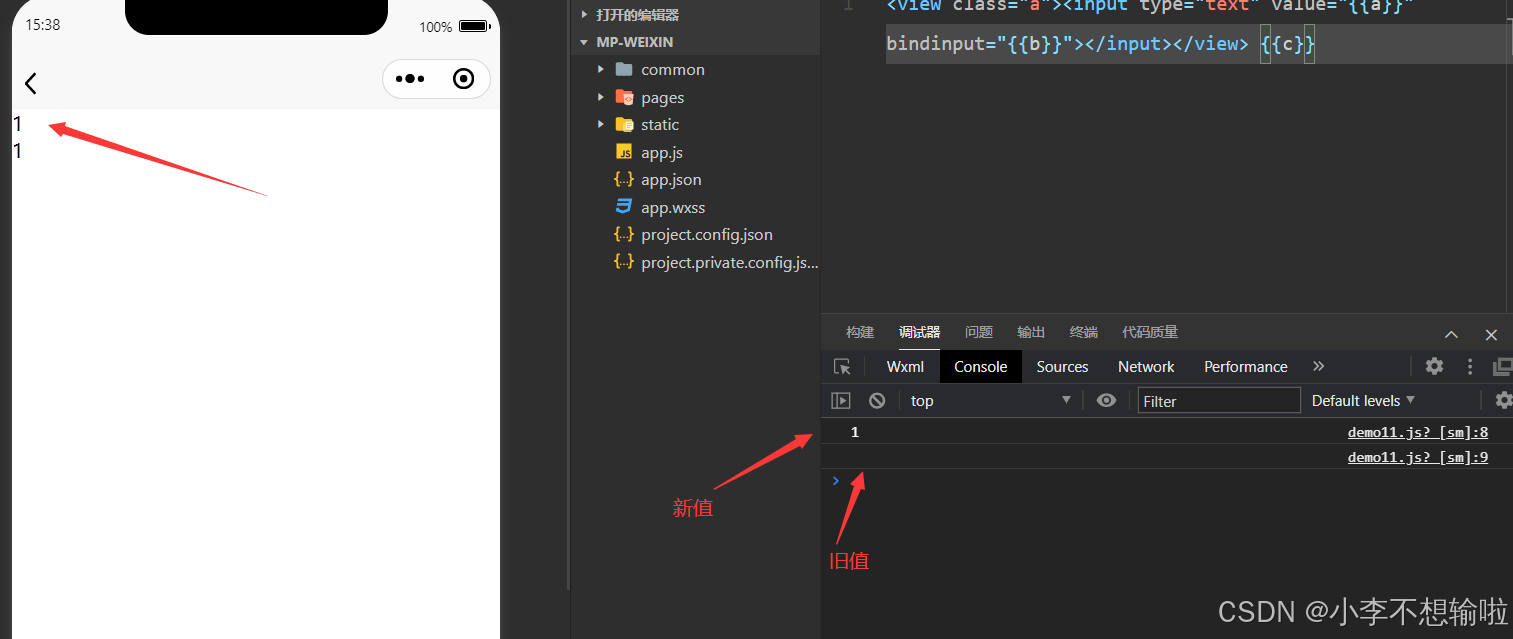
Task: Open the Default levels dropdown
Action: pyautogui.click(x=1363, y=400)
